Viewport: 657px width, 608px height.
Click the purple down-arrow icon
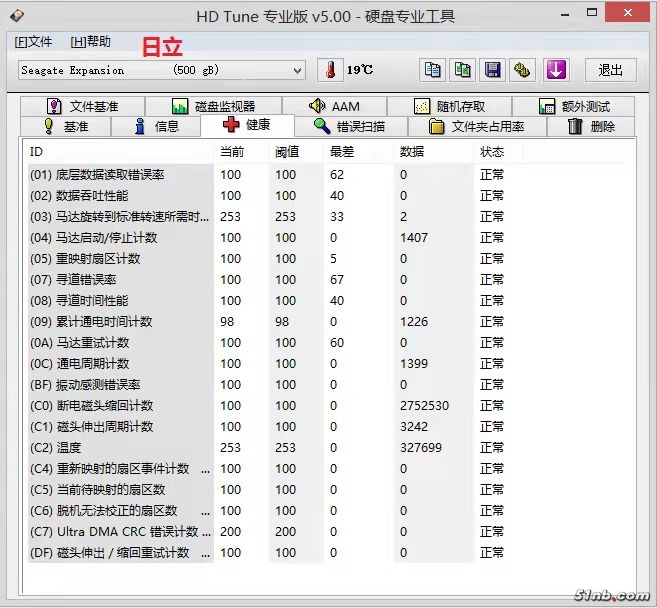click(556, 70)
